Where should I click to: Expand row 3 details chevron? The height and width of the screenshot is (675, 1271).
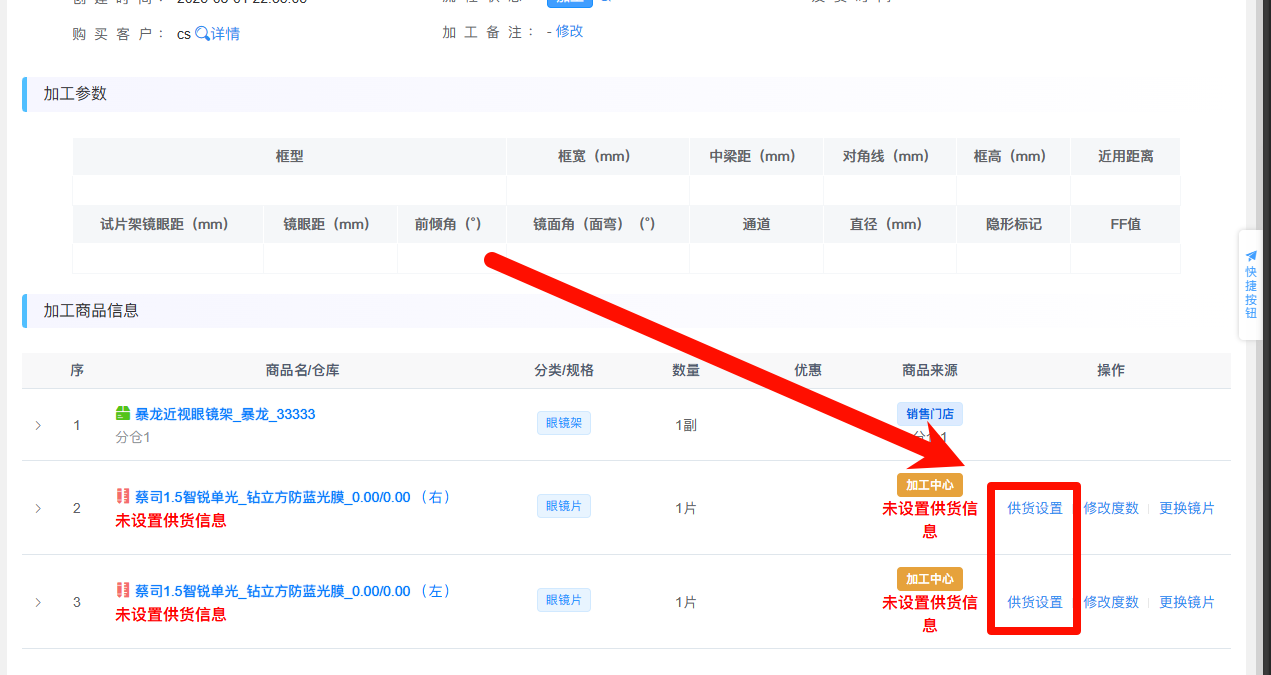(x=38, y=602)
